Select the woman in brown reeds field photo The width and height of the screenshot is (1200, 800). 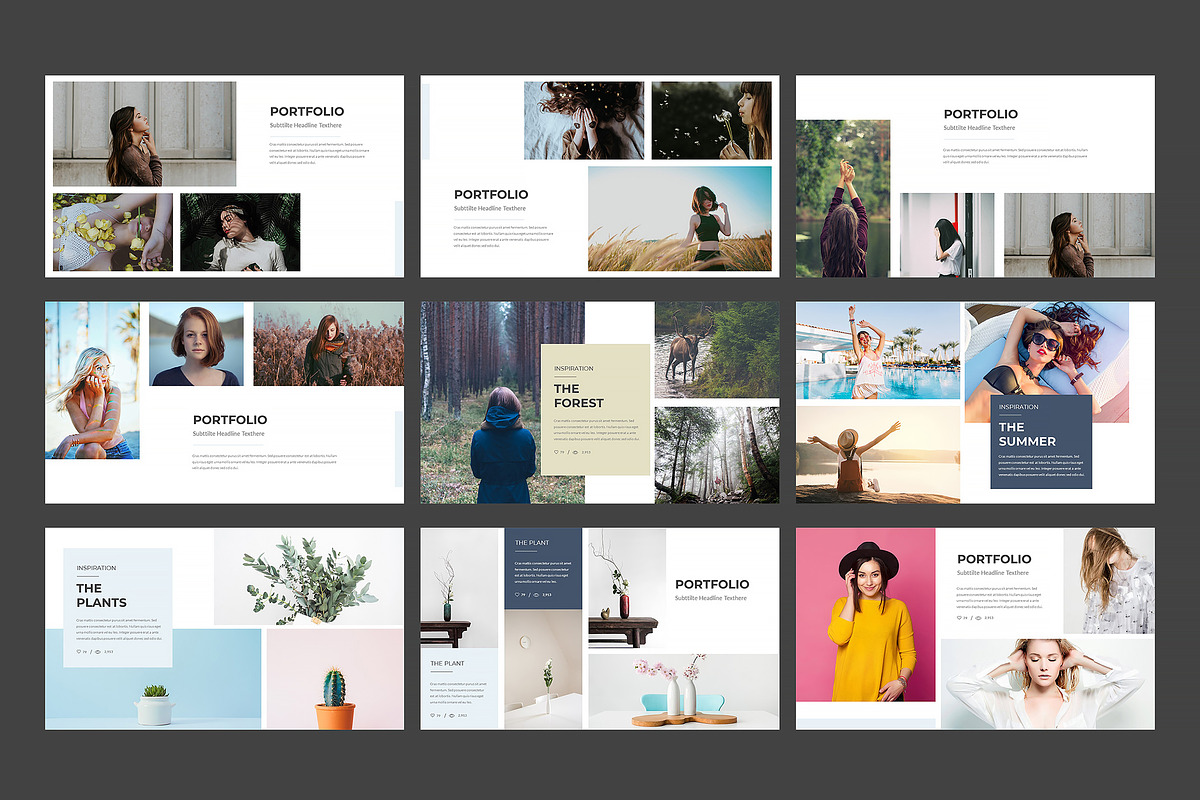click(328, 344)
